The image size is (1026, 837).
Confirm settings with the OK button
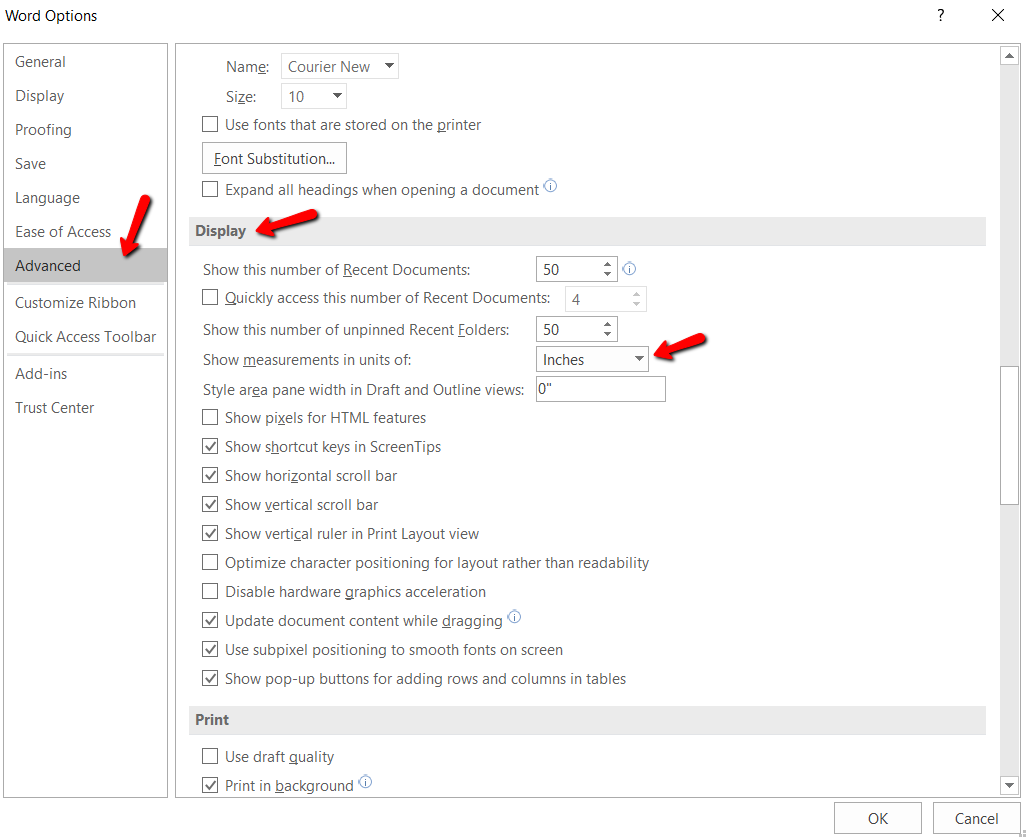point(877,819)
